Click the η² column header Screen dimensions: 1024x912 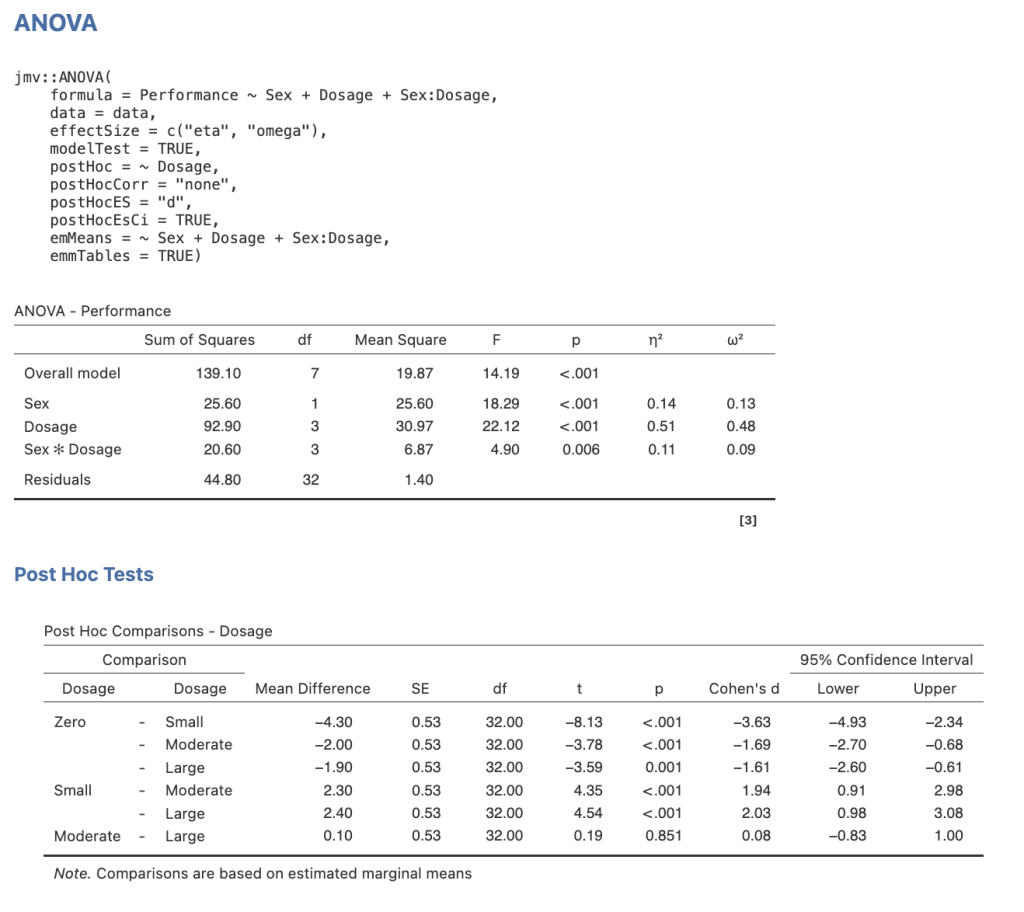point(654,340)
